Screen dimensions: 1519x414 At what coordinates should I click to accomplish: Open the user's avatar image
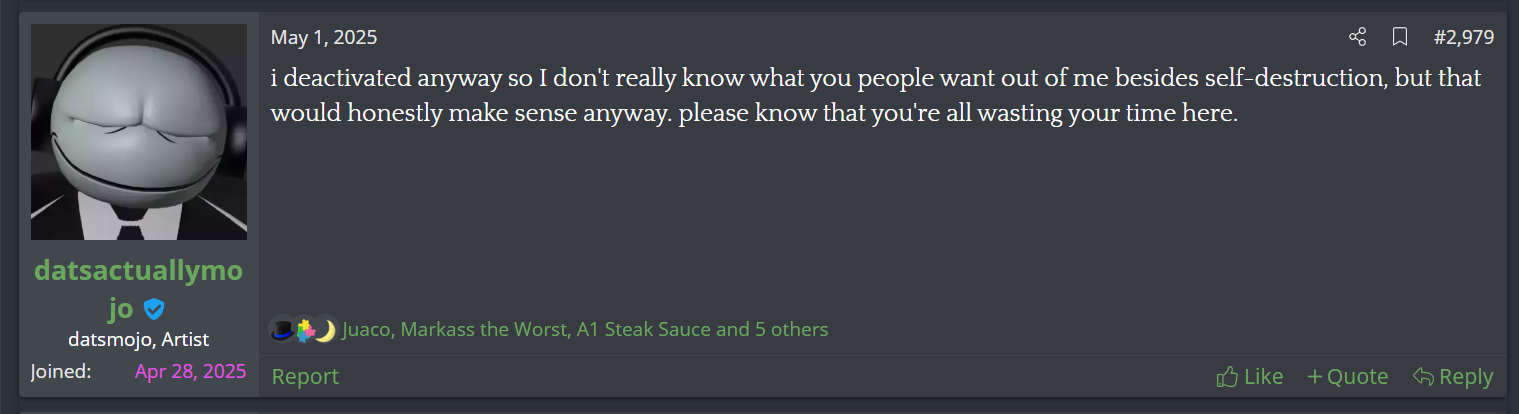139,132
